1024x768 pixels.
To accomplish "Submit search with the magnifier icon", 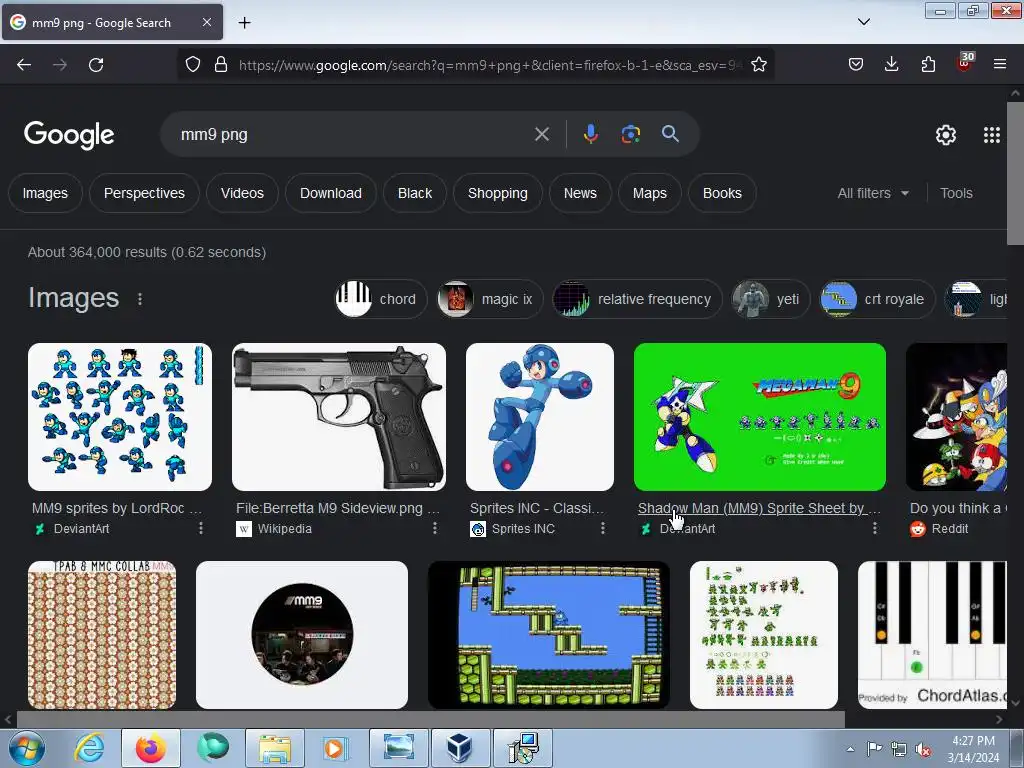I will [x=670, y=135].
